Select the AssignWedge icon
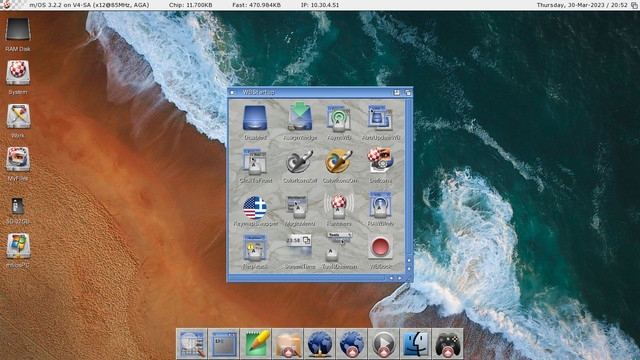Viewport: 640px width, 360px height. pos(300,116)
